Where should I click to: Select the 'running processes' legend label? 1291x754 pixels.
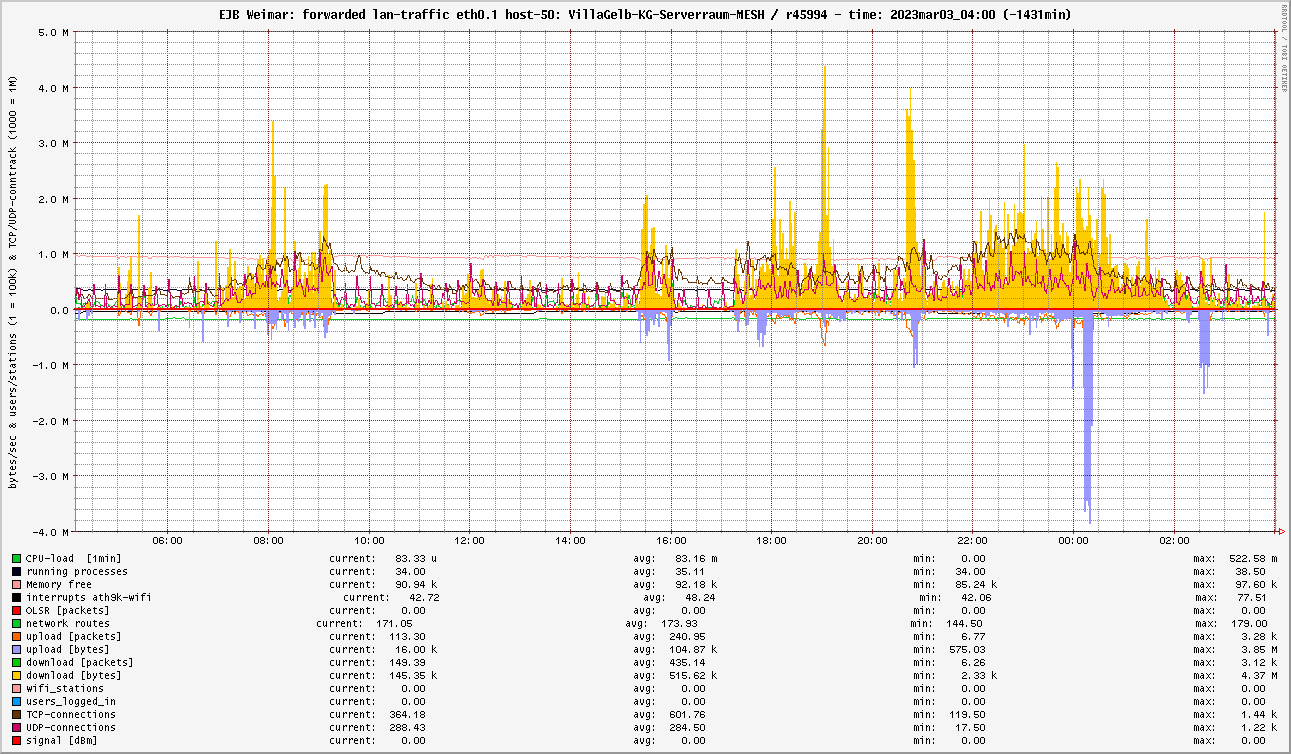77,571
